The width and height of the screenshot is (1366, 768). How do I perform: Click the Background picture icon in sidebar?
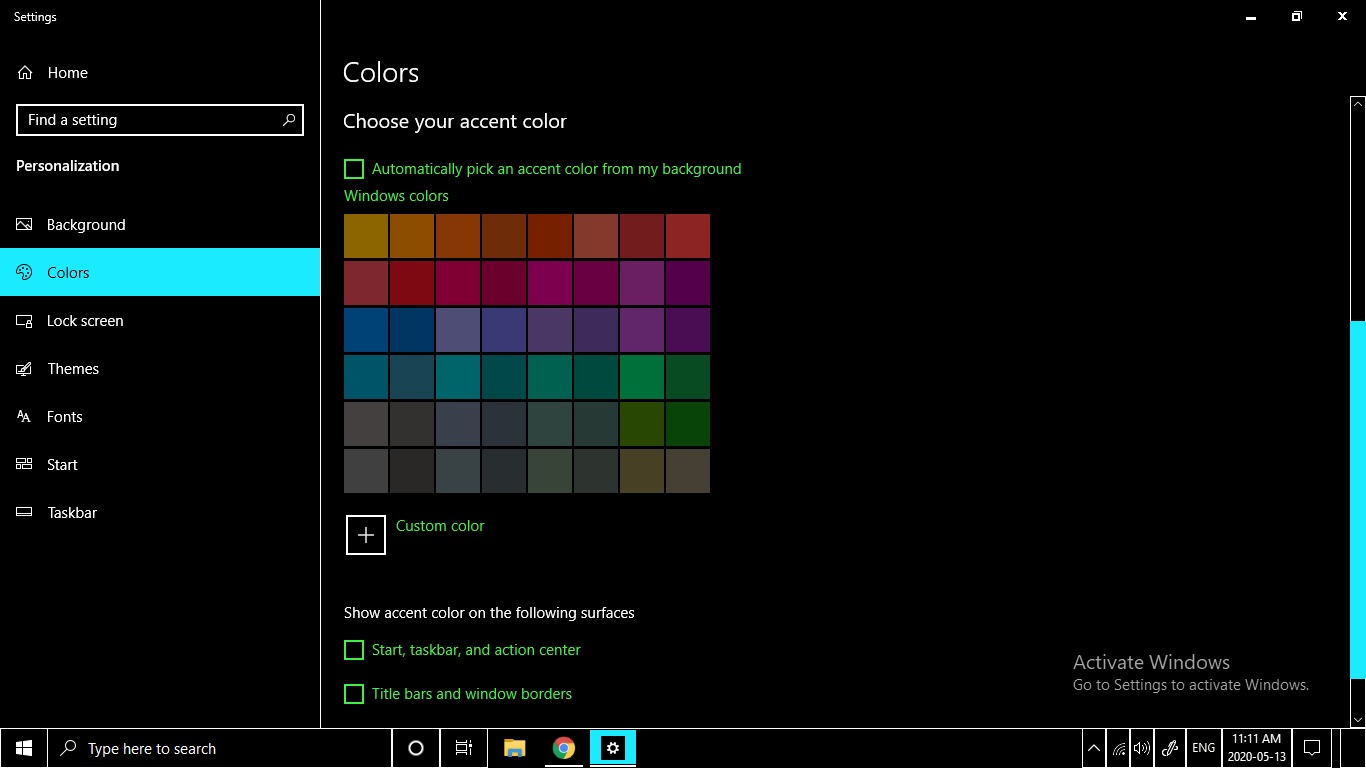coord(25,225)
